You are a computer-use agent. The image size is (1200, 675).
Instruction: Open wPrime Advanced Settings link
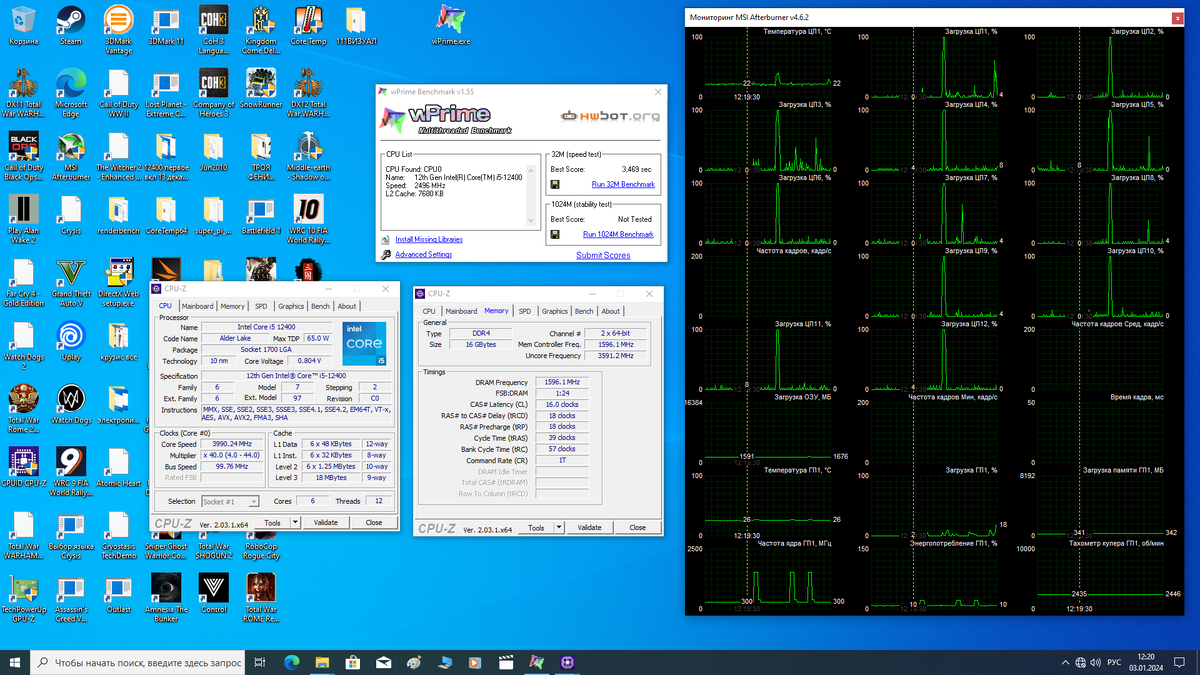click(x=423, y=255)
